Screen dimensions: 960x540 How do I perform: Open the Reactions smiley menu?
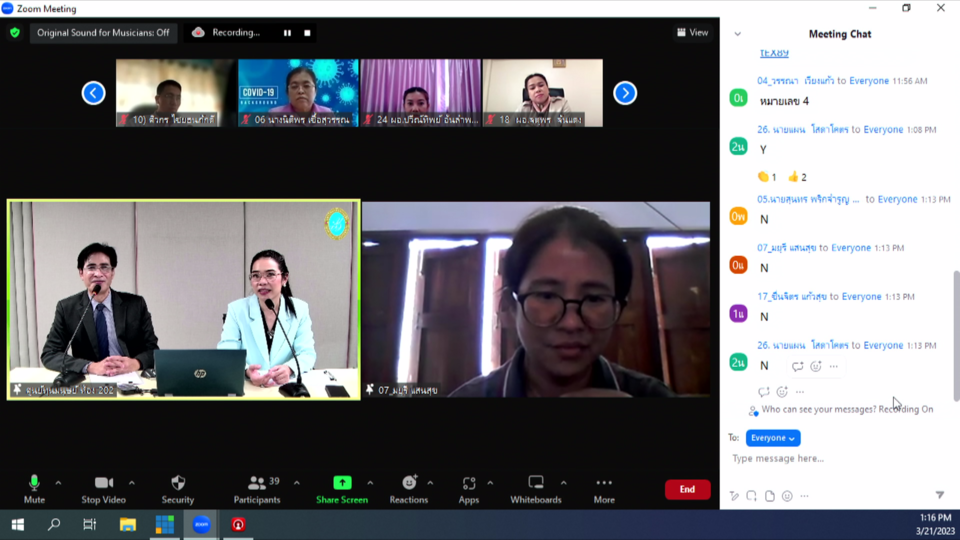click(x=409, y=488)
